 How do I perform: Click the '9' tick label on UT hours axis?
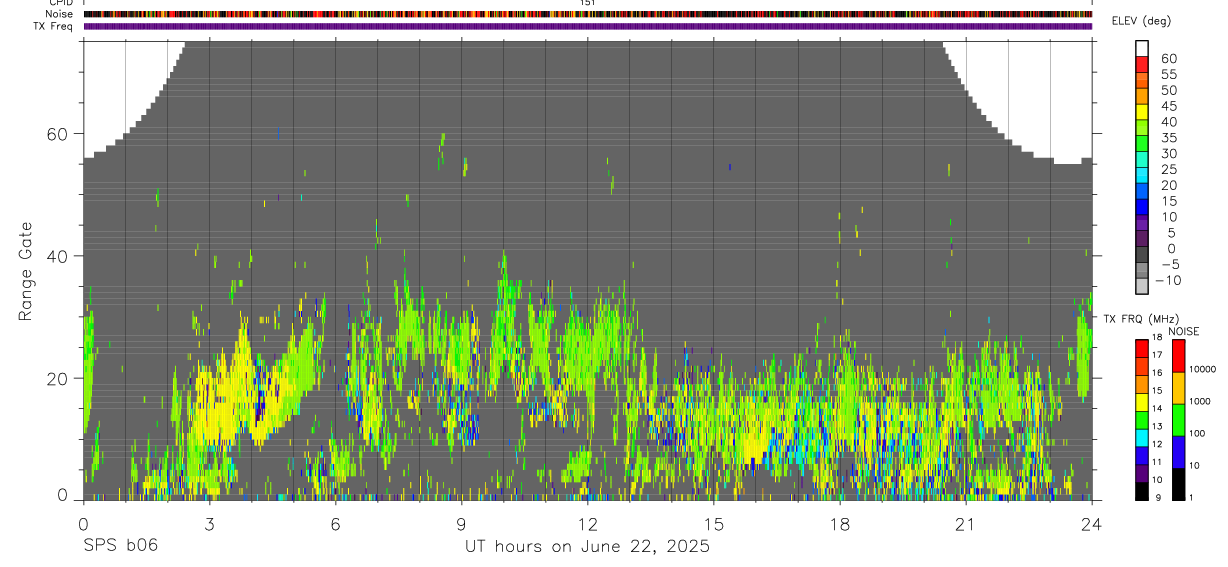point(461,523)
